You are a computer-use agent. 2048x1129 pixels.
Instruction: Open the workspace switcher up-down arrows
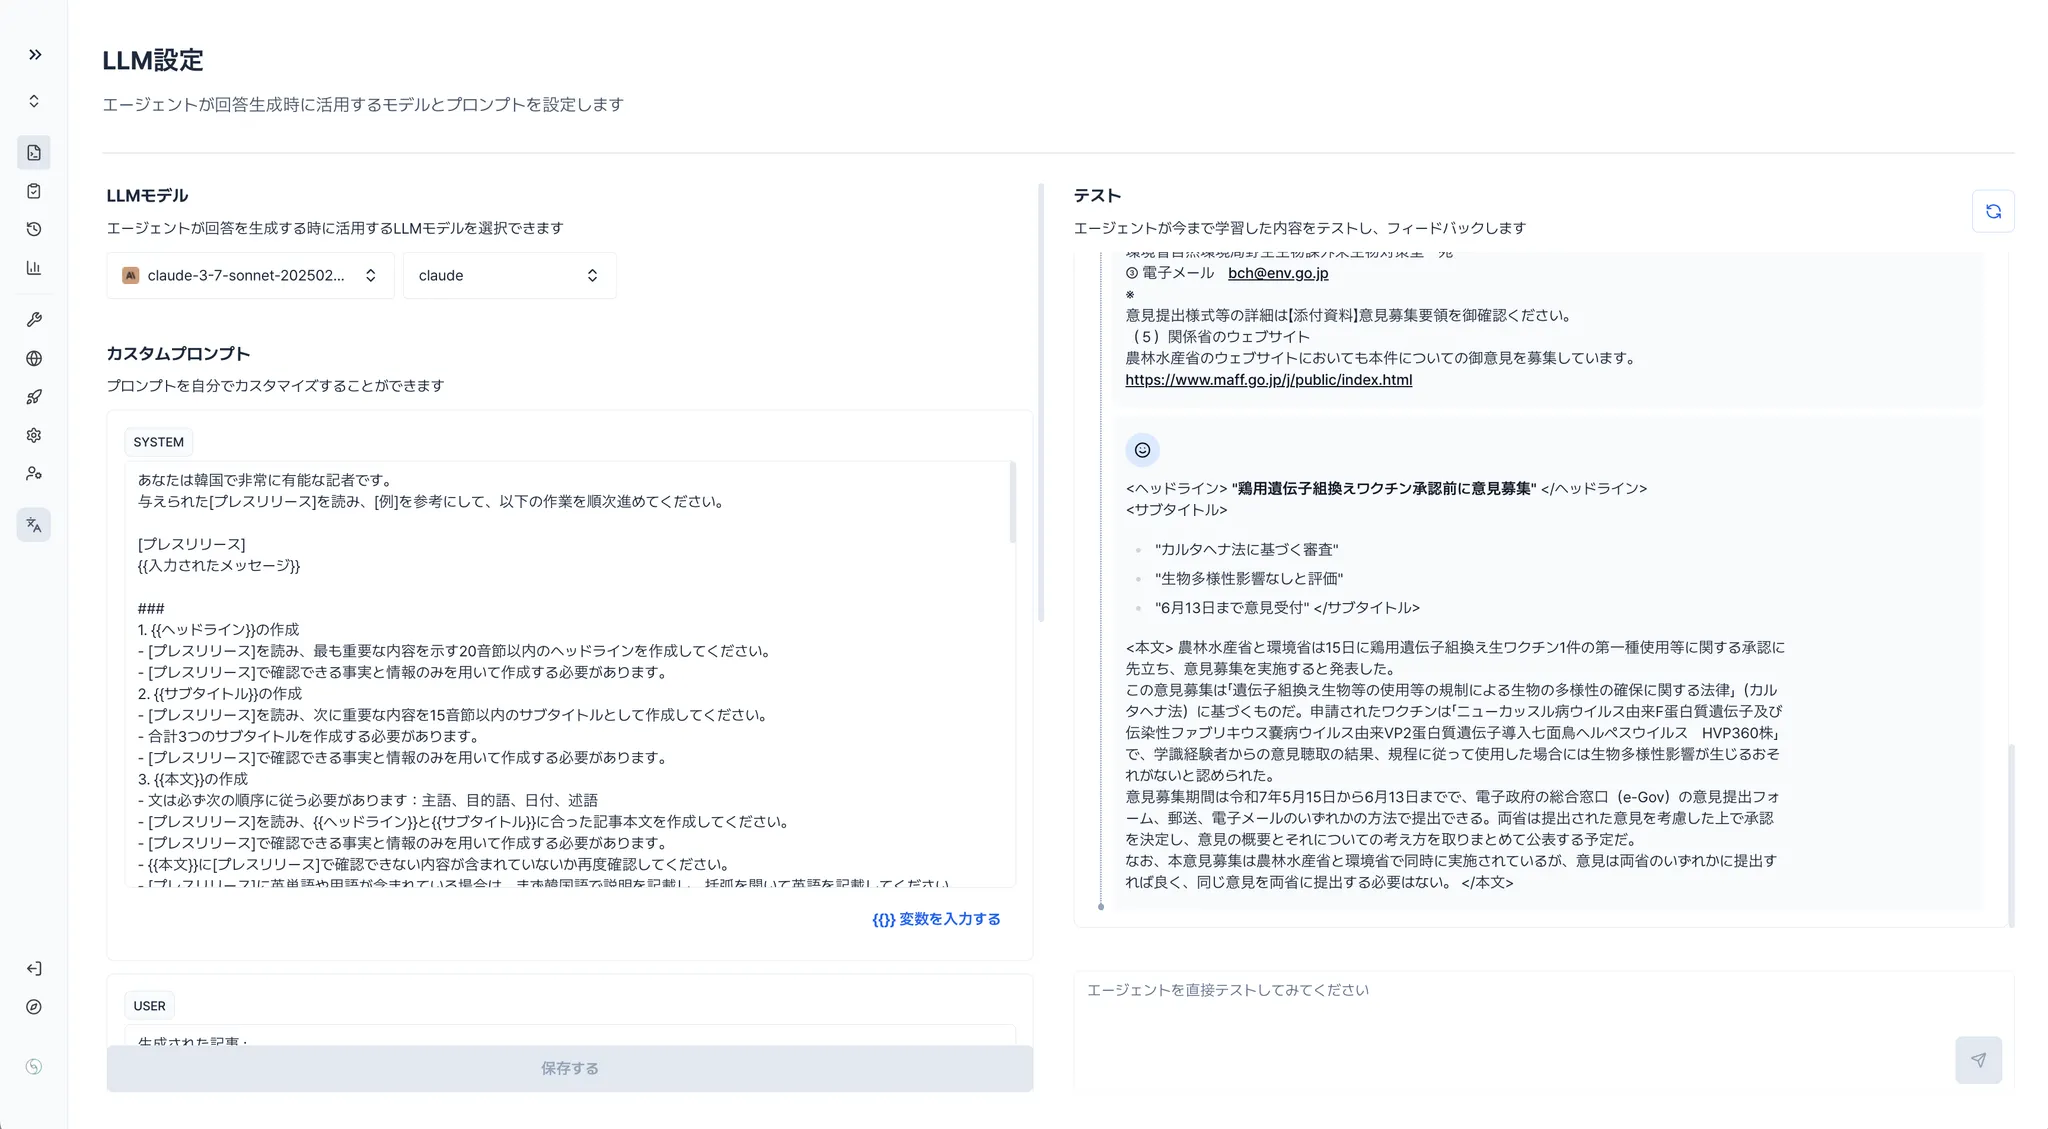pyautogui.click(x=34, y=101)
